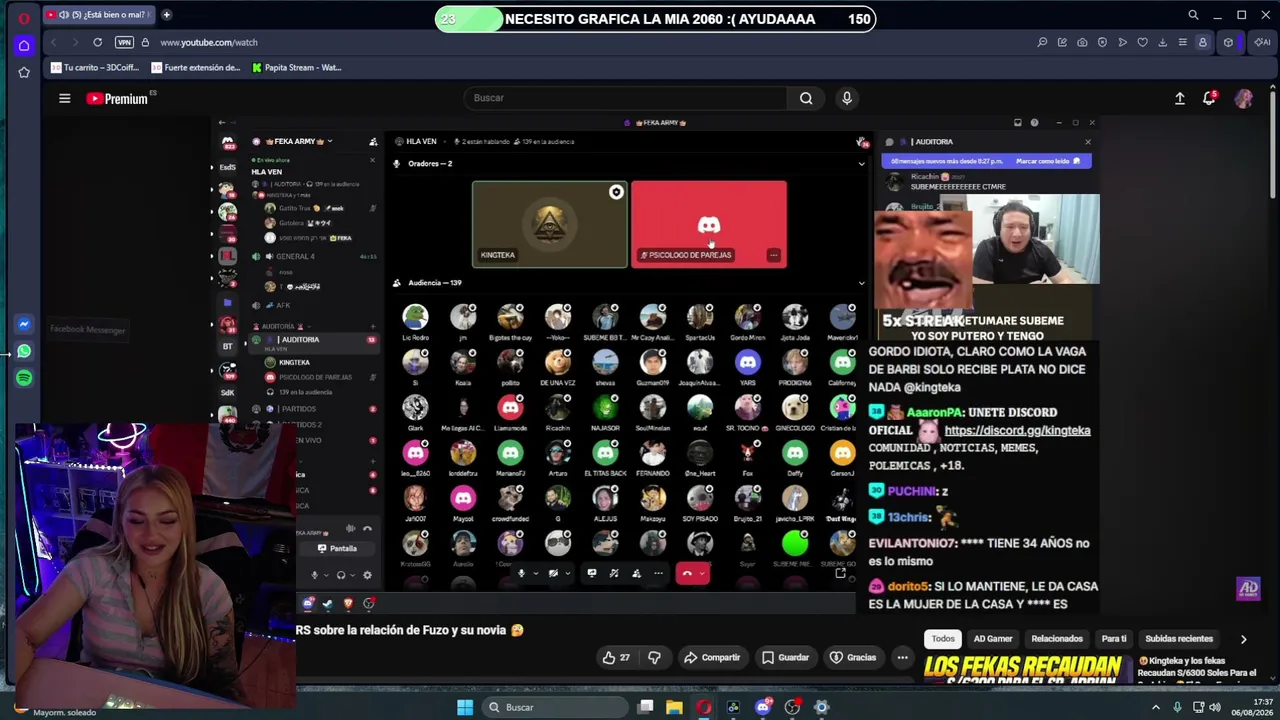Image resolution: width=1280 pixels, height=720 pixels.
Task: Toggle the stage microphone in Discord call controls
Action: pyautogui.click(x=521, y=573)
